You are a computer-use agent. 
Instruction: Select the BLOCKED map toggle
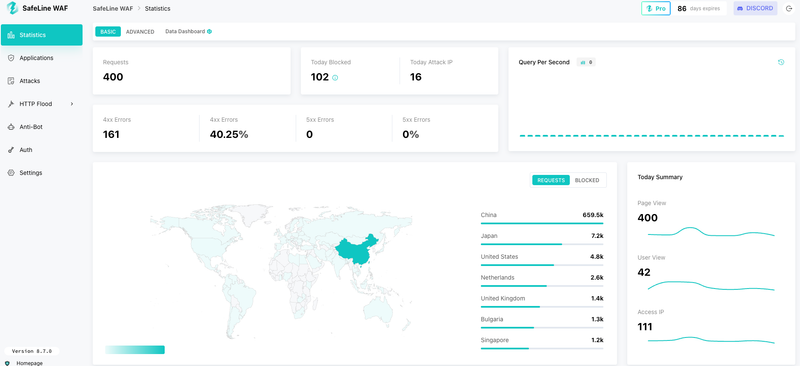point(587,180)
